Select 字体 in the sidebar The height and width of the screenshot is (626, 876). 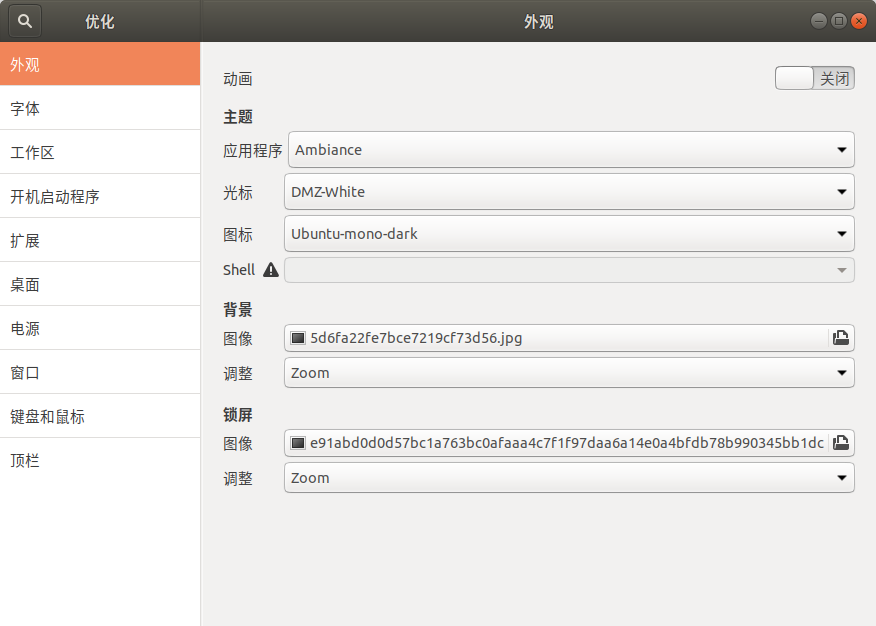coord(100,108)
